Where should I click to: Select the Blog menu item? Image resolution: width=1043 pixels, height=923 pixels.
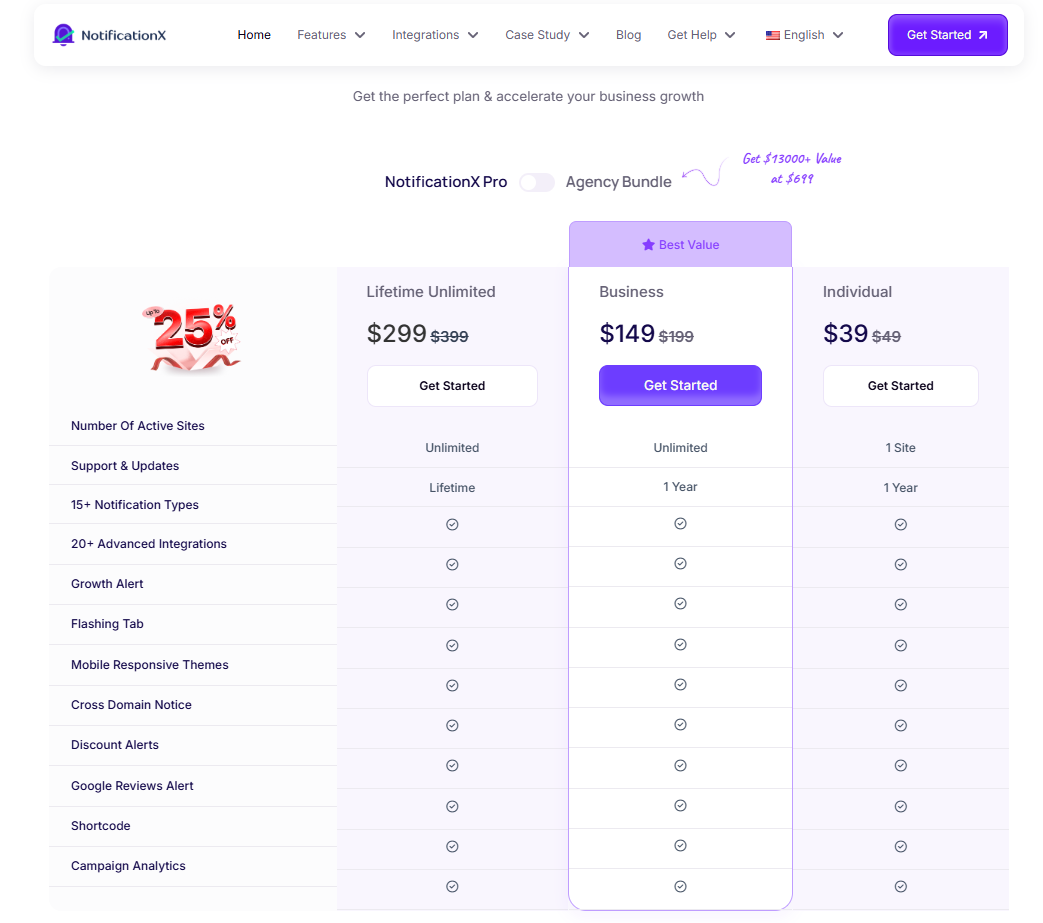[x=628, y=34]
